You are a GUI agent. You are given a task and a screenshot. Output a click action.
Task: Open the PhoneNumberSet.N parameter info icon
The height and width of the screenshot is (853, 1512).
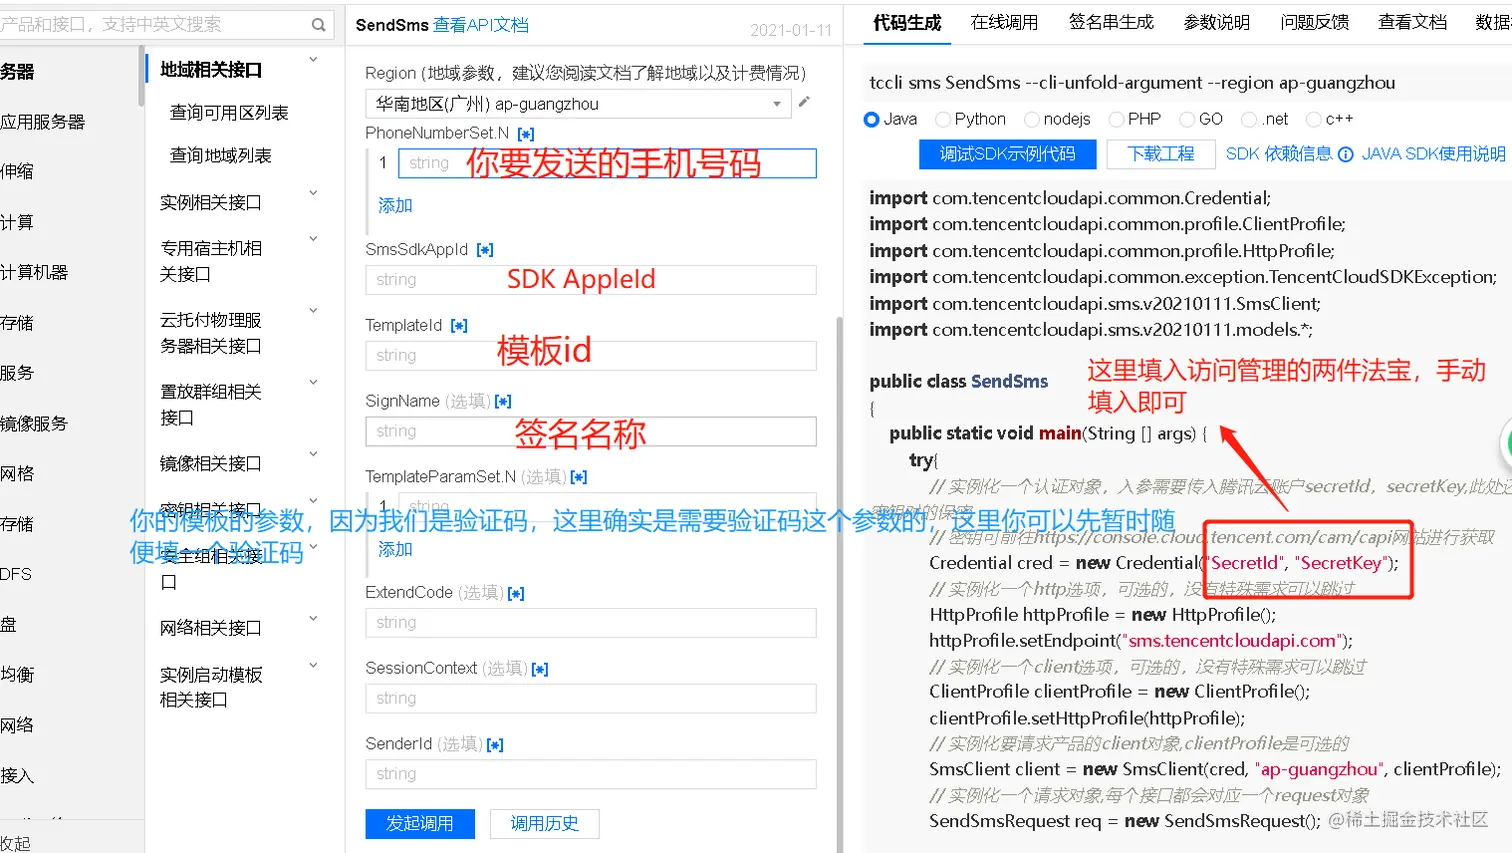(x=527, y=131)
